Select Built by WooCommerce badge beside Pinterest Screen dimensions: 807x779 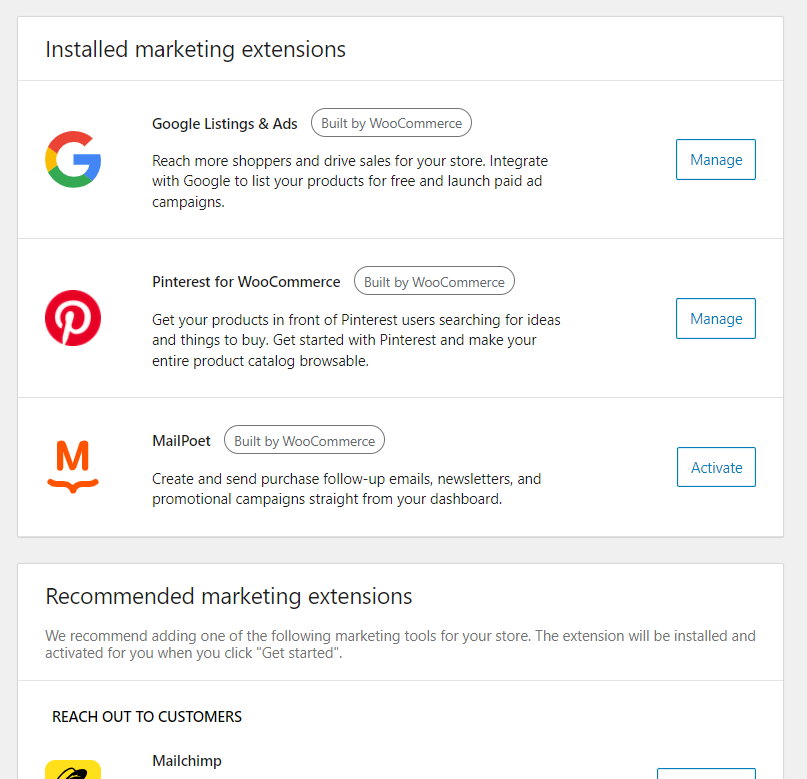(434, 282)
